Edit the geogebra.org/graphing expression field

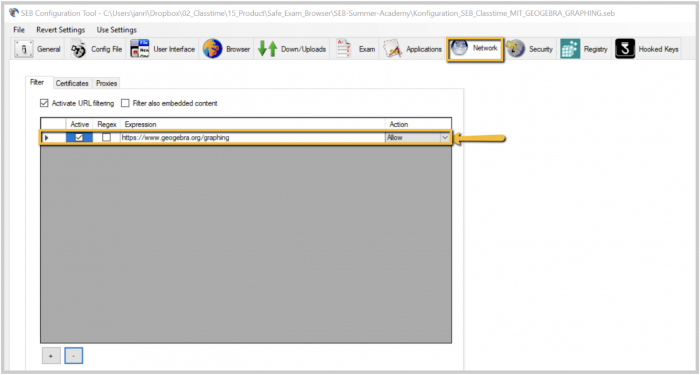[252, 138]
